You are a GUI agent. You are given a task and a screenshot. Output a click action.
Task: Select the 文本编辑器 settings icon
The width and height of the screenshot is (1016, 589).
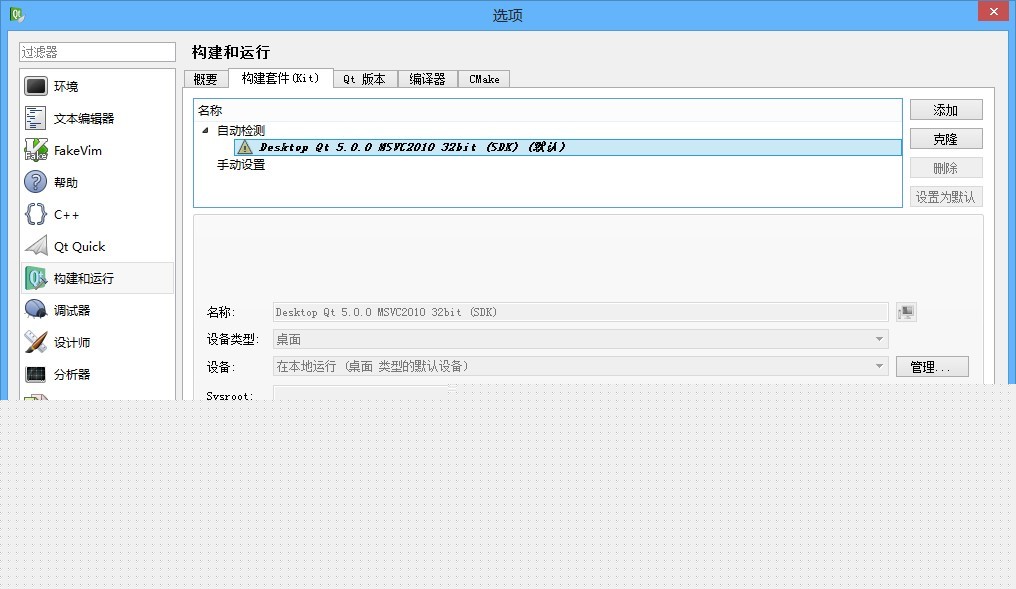pyautogui.click(x=34, y=118)
